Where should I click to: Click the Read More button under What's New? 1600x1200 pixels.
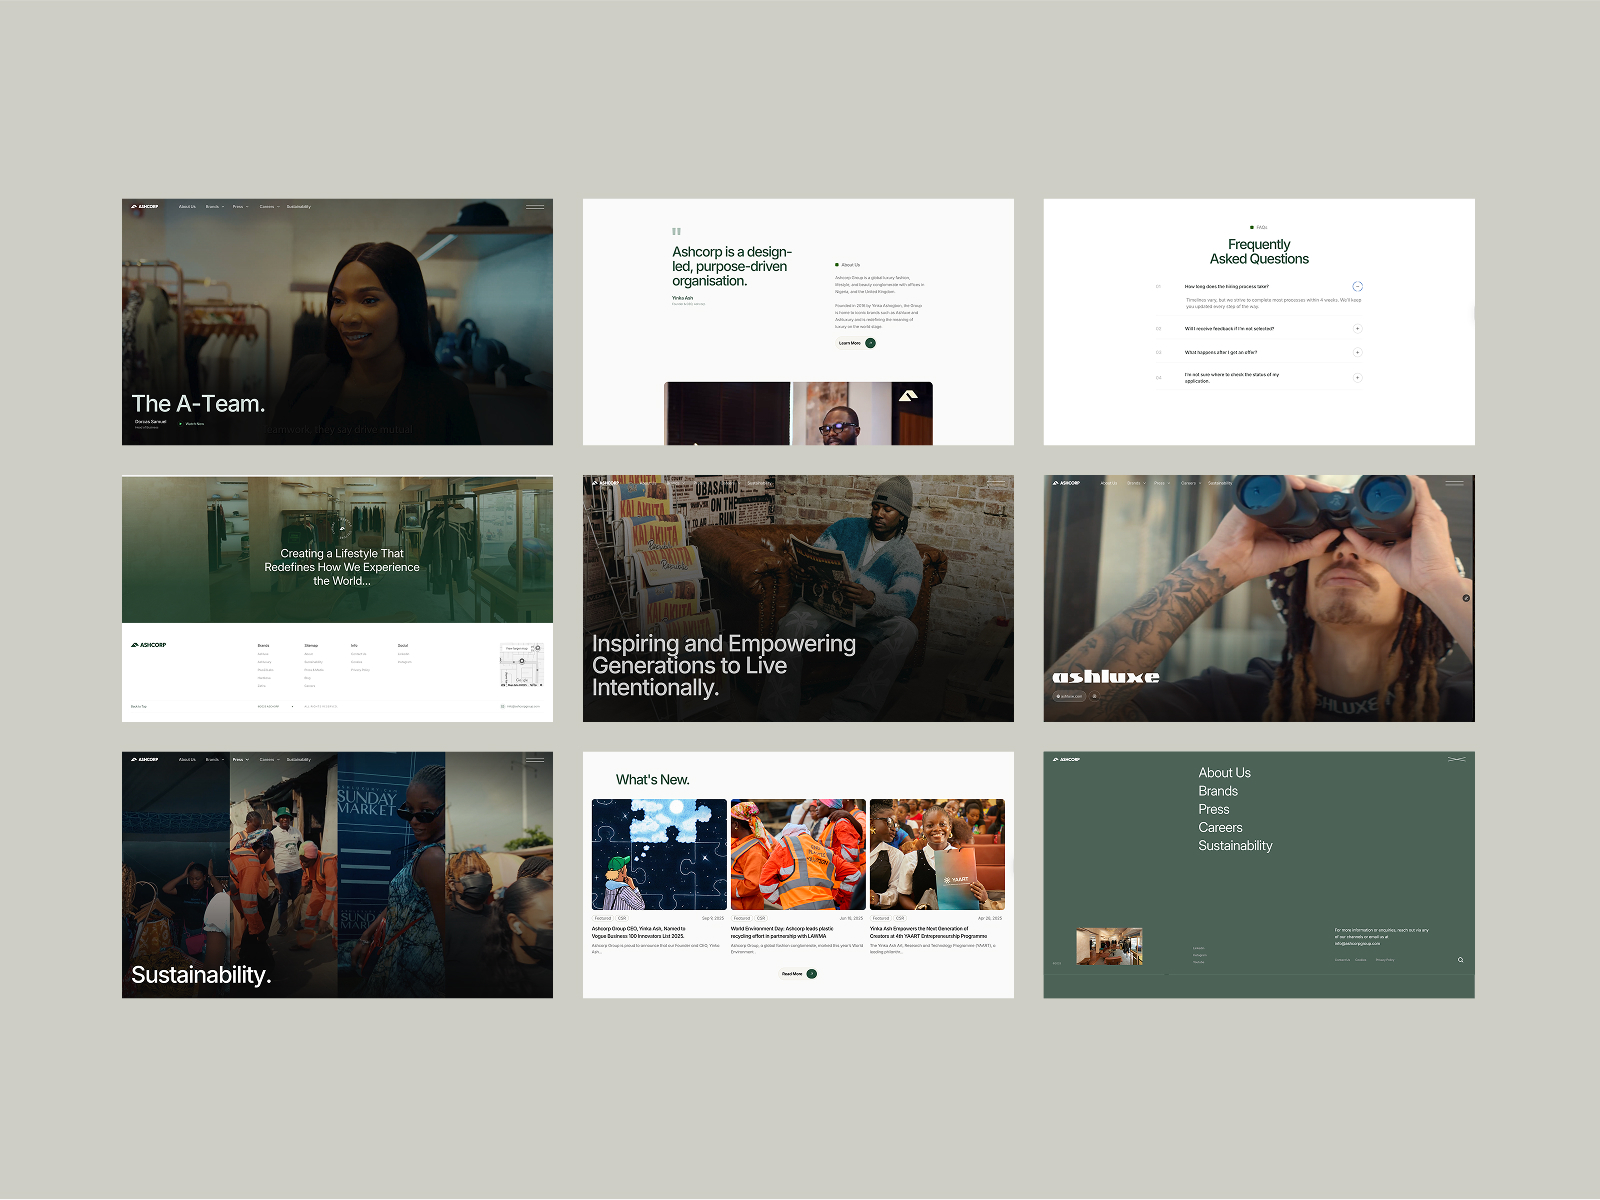point(799,974)
